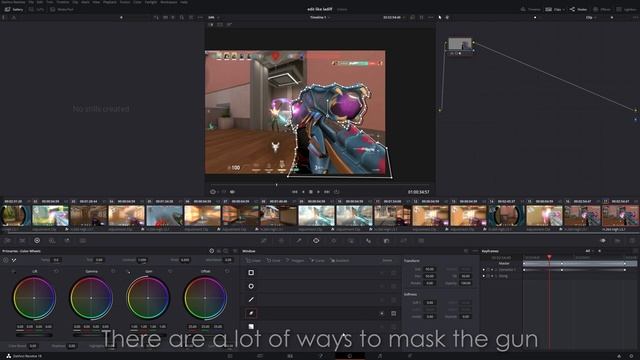This screenshot has height=360, width=640.
Task: Open the Timeline 1 name dropdown
Action: tap(319, 18)
